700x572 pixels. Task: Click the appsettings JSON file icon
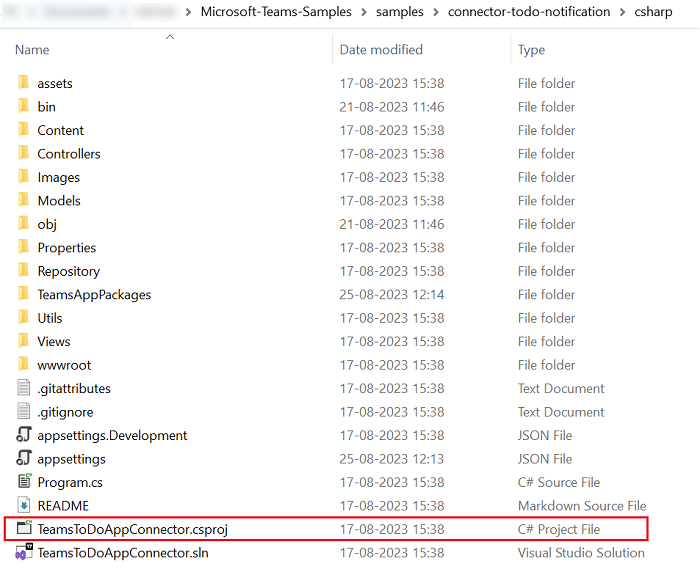pos(24,458)
